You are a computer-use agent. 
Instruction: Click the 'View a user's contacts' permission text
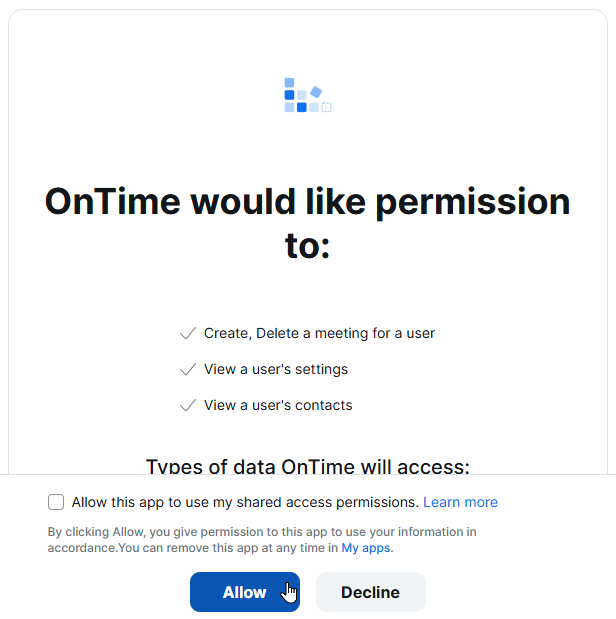click(278, 405)
